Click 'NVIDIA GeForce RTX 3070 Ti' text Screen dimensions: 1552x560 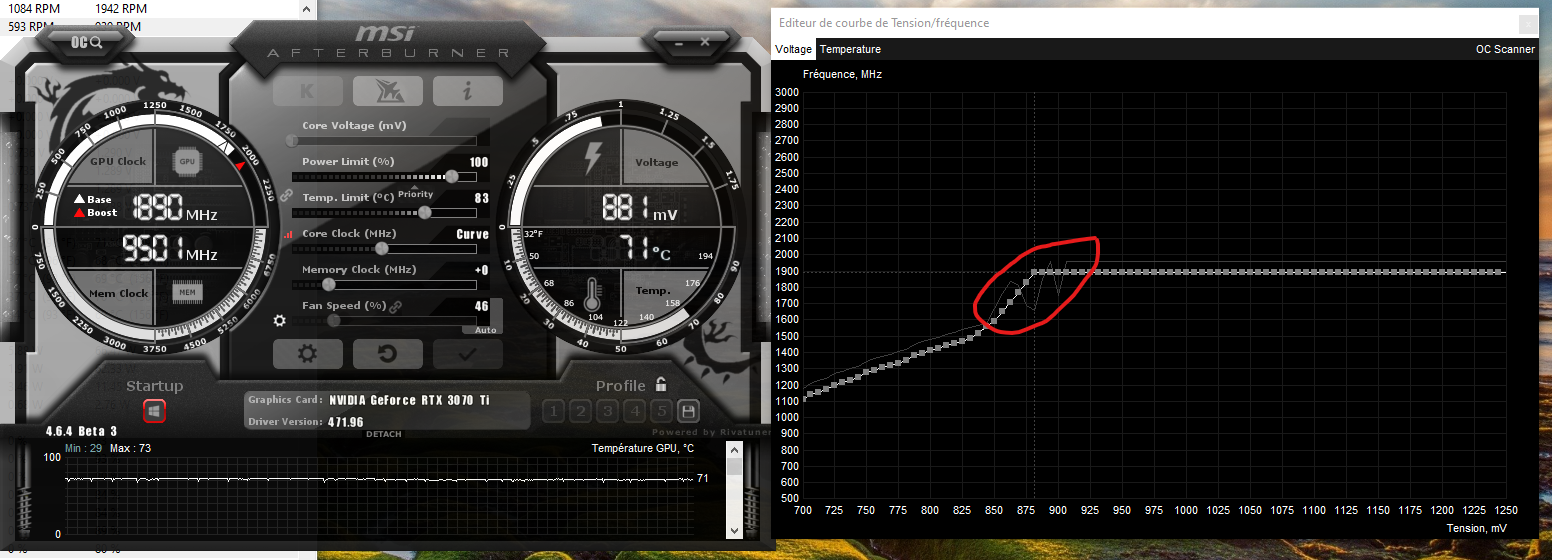[410, 400]
